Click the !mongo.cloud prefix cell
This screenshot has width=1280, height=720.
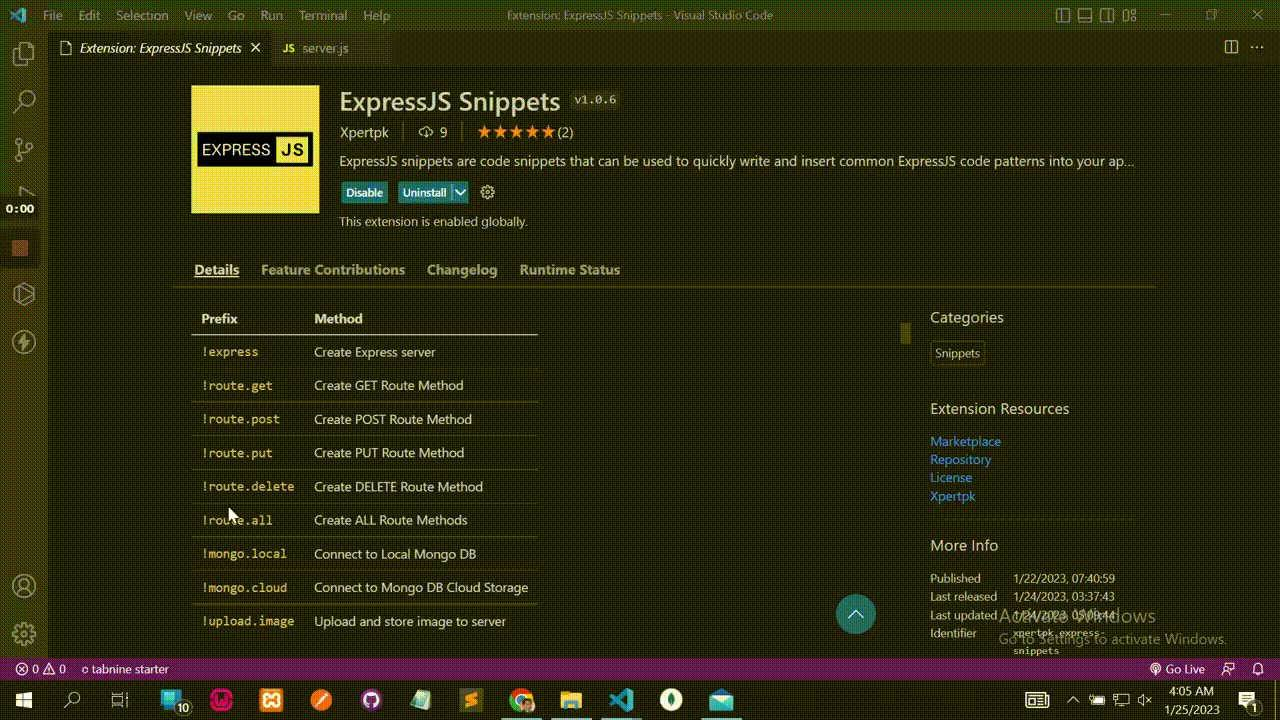click(244, 587)
